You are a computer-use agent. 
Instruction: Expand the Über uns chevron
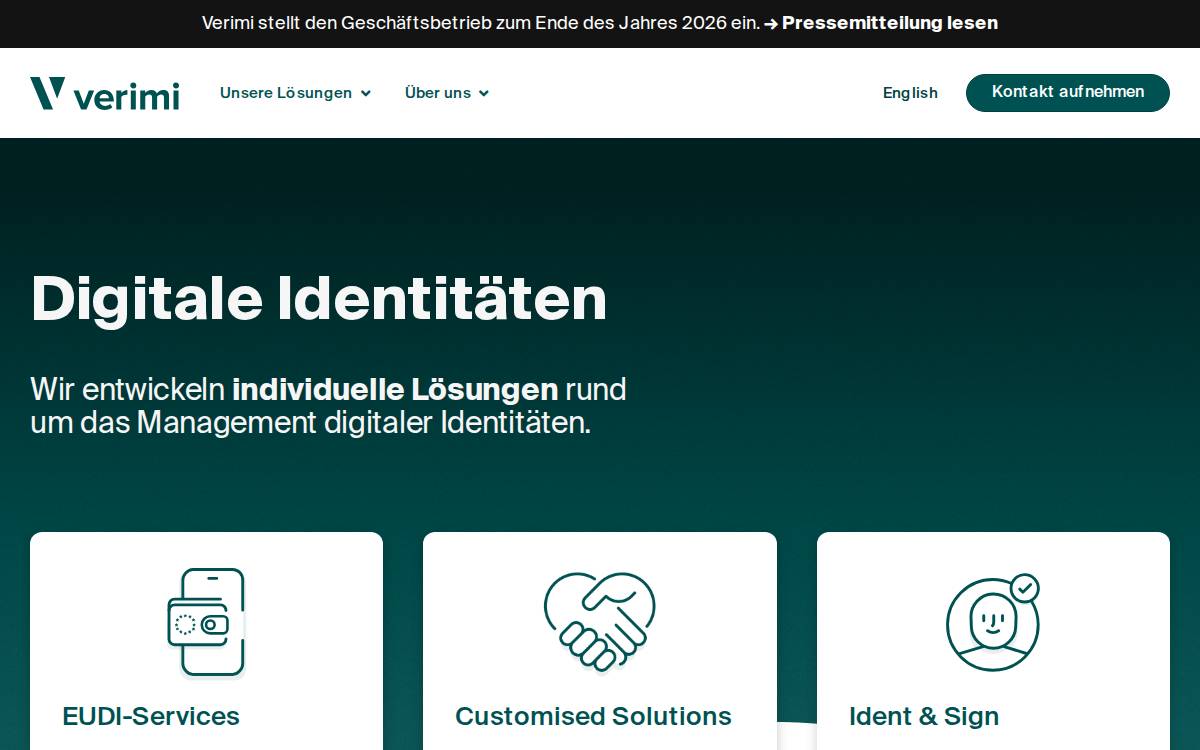tap(484, 94)
